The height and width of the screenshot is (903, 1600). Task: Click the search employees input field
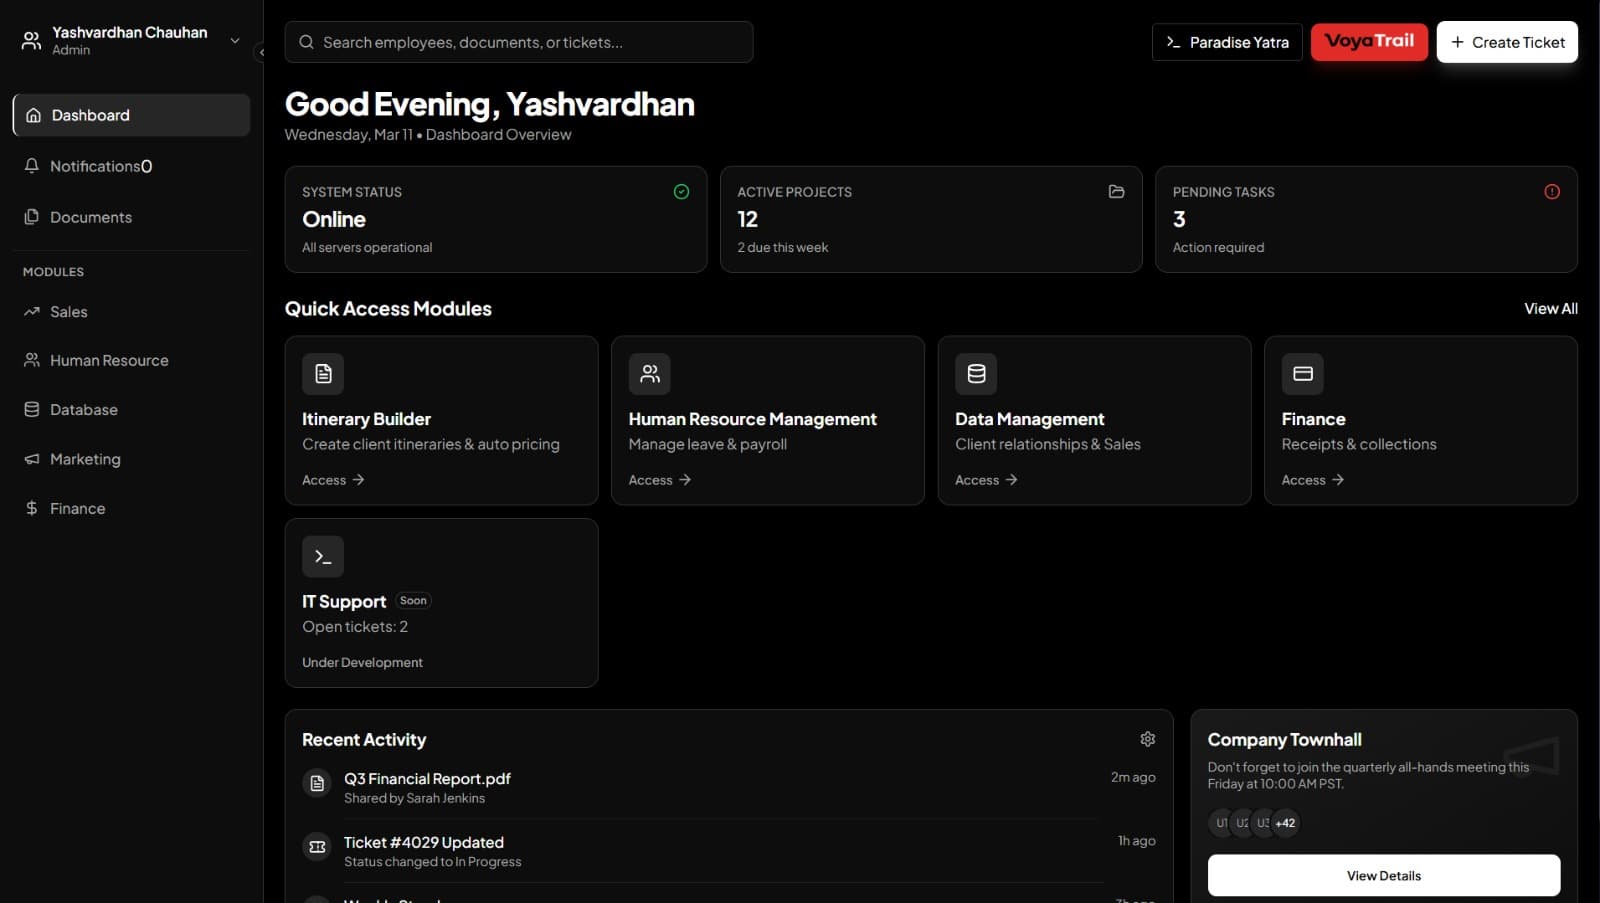(518, 42)
